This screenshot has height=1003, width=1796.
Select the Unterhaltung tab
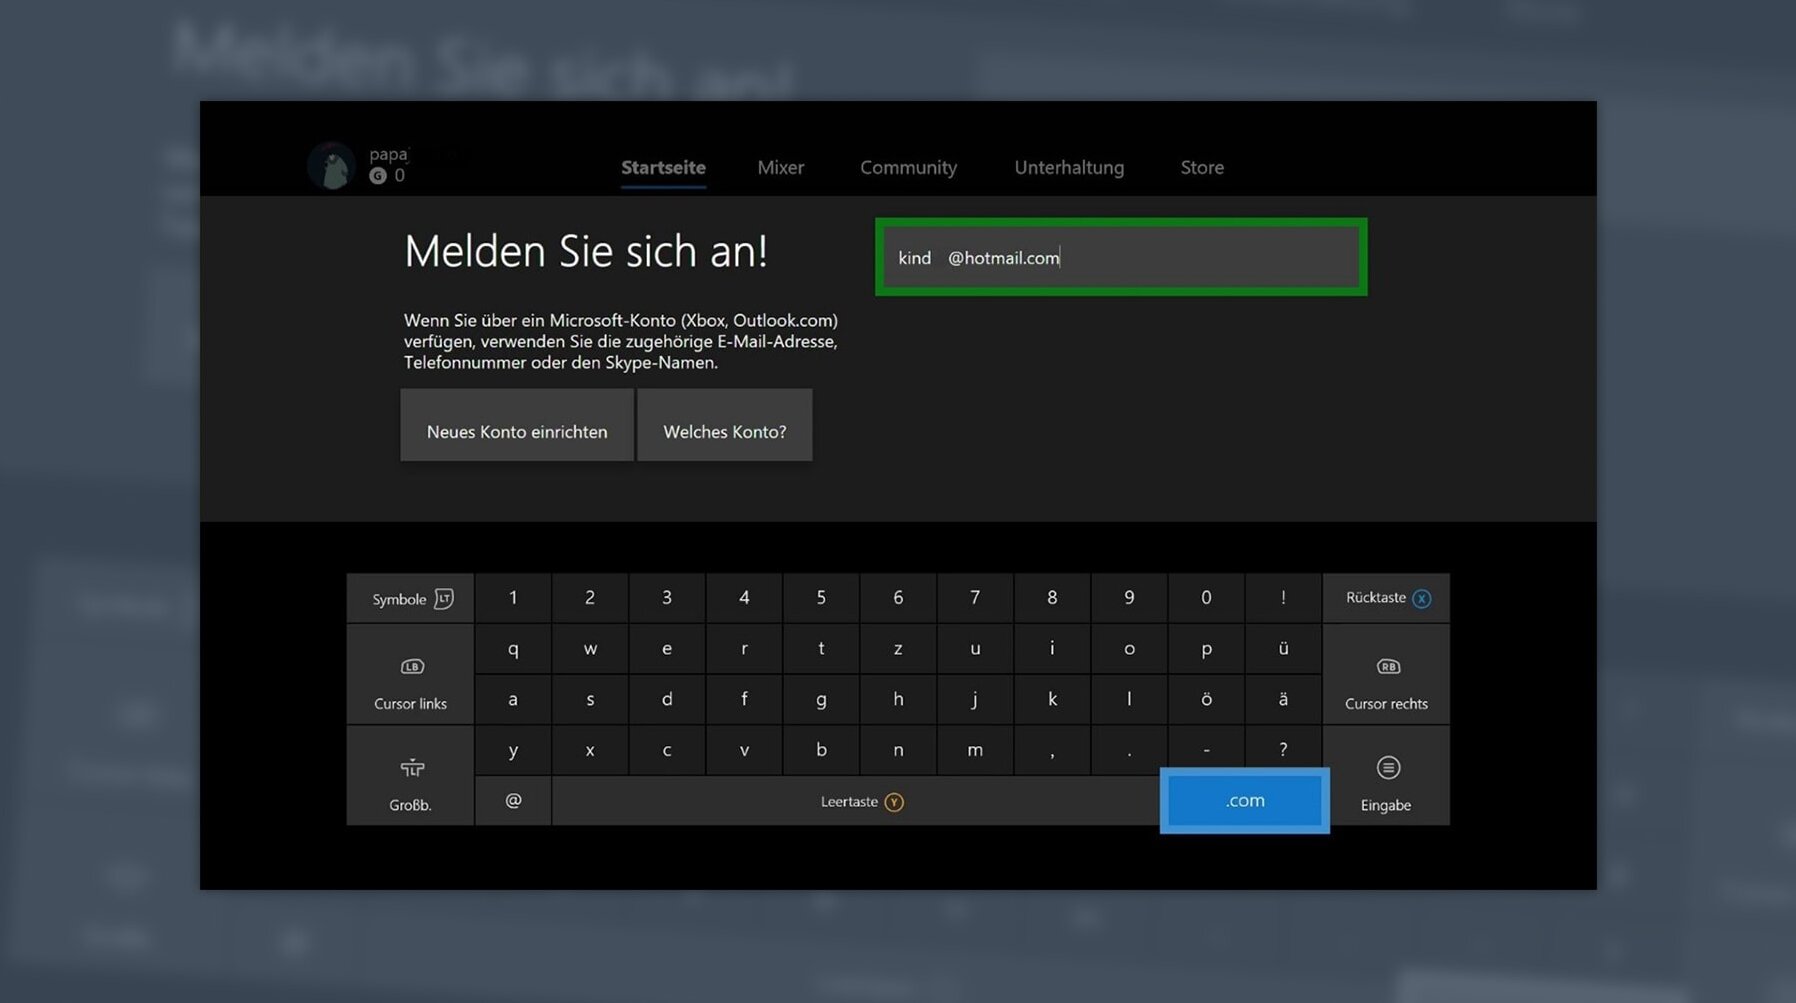pyautogui.click(x=1068, y=167)
